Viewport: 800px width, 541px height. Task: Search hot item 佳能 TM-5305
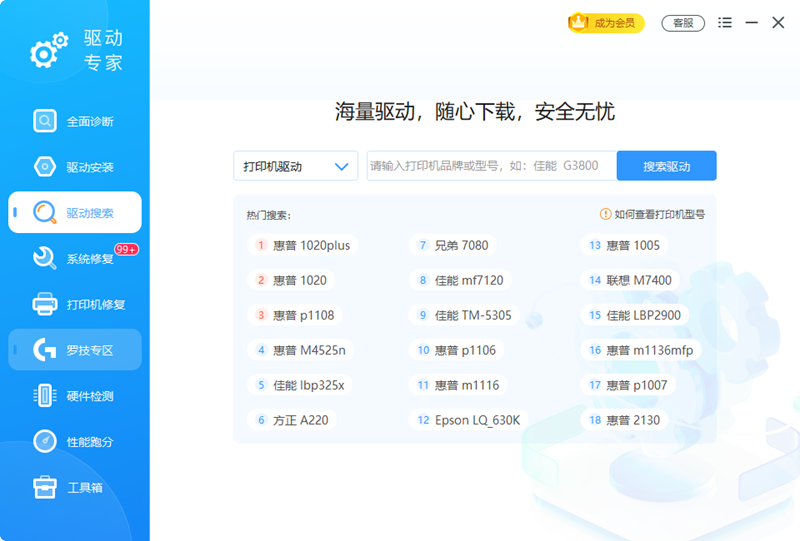(464, 315)
